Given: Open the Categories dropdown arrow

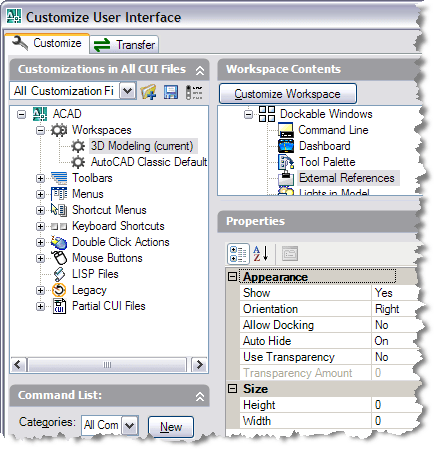Looking at the screenshot, I should point(129,425).
